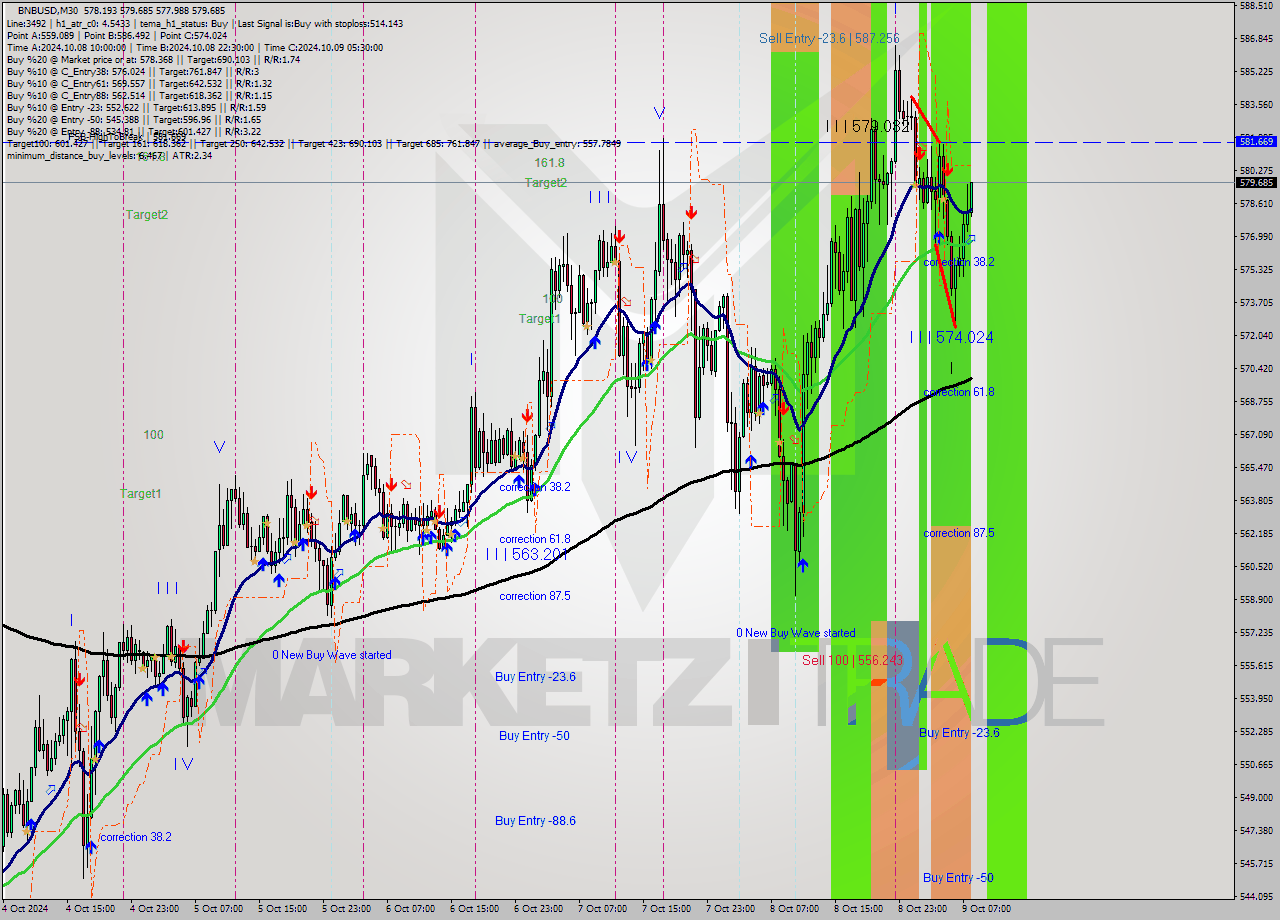Click the '8 Oct 07:00' time axis label

coord(795,909)
